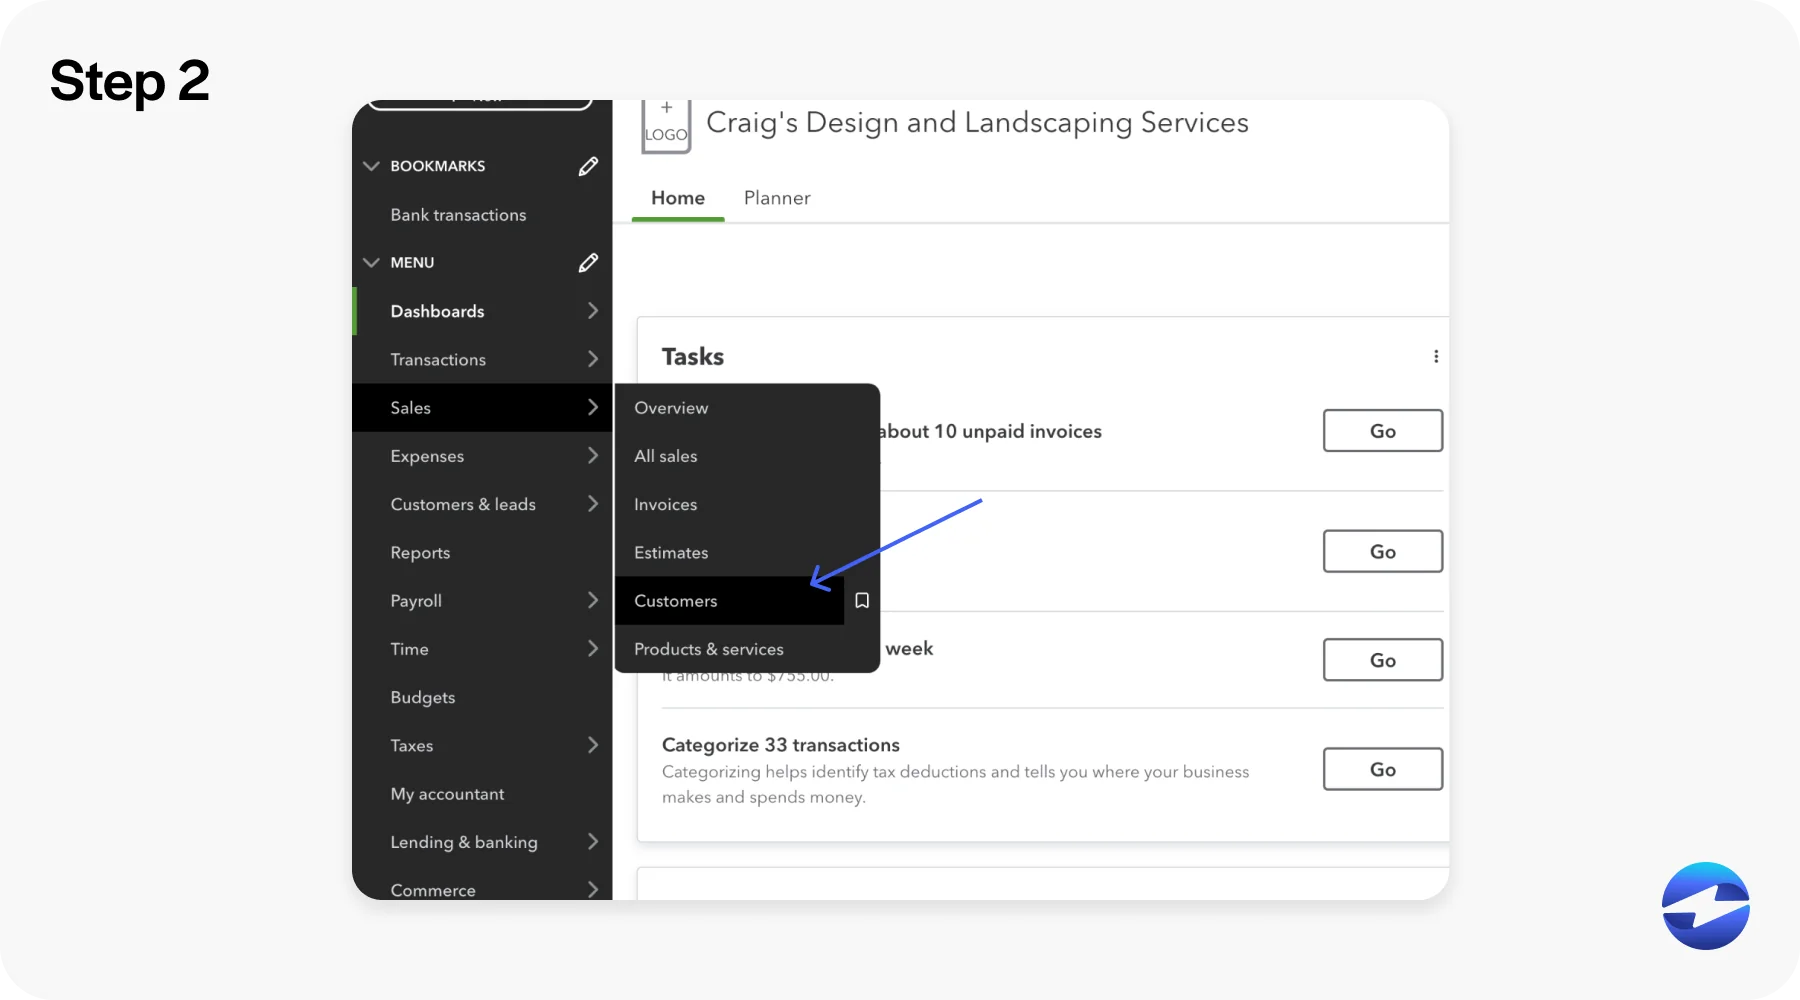Screen dimensions: 1800x1000
Task: Expand the Time submenu arrow
Action: [x=593, y=649]
